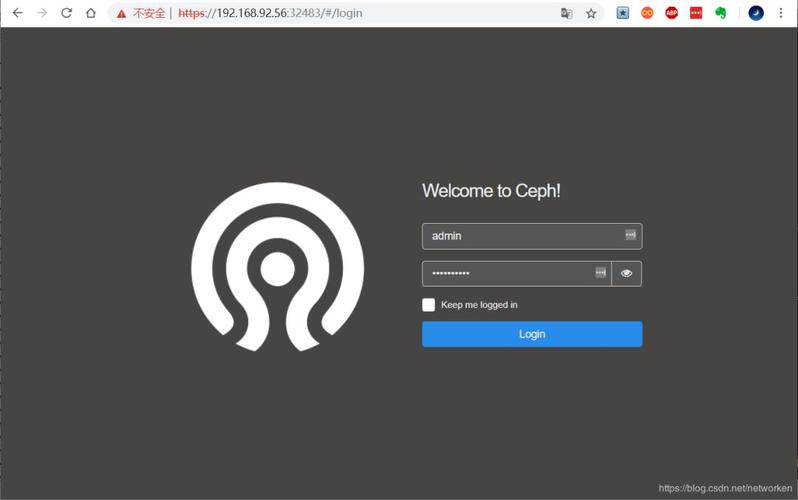Screen dimensions: 798x500
Task: Open the browser home page icon
Action: click(91, 13)
